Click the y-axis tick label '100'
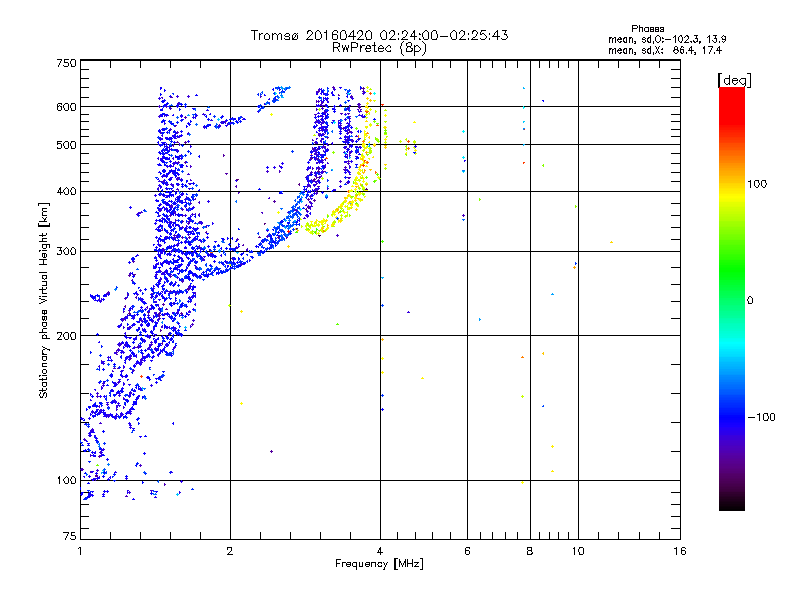 point(66,481)
